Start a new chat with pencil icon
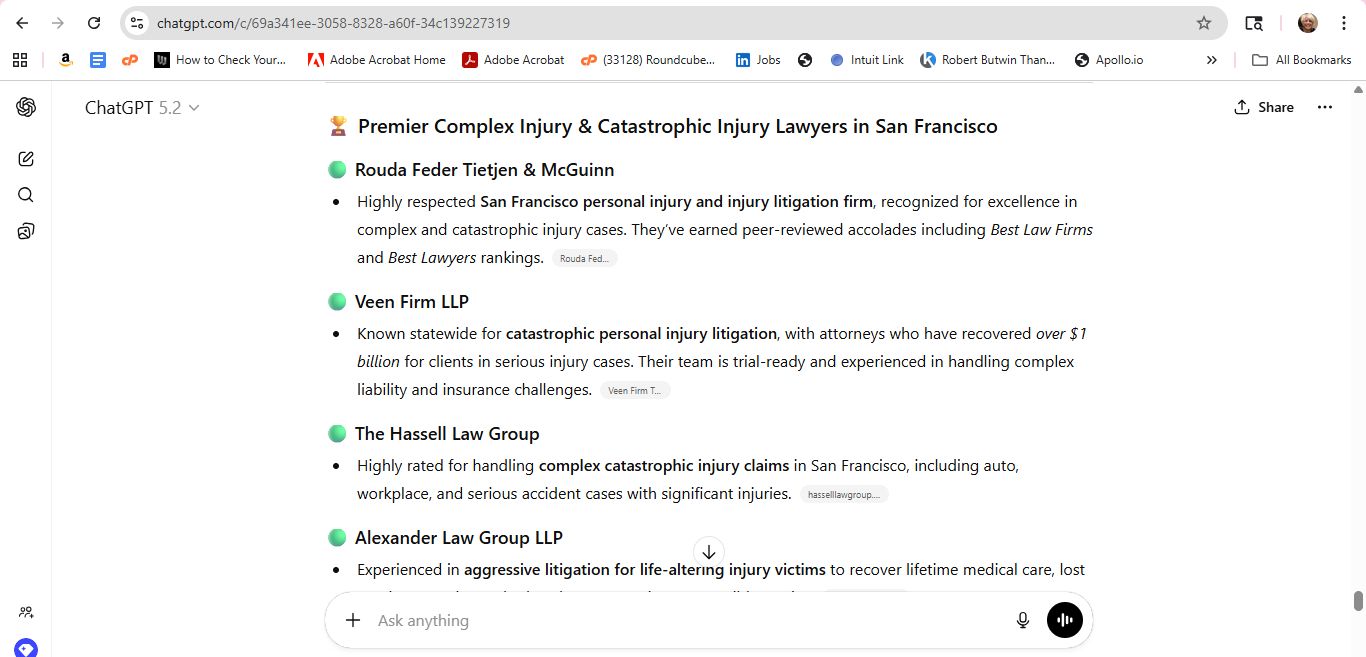Viewport: 1366px width, 657px height. 26,159
